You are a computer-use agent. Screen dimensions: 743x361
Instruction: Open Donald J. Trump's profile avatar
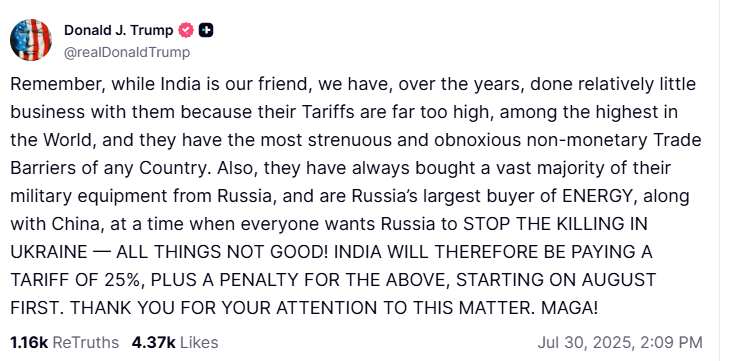point(31,40)
